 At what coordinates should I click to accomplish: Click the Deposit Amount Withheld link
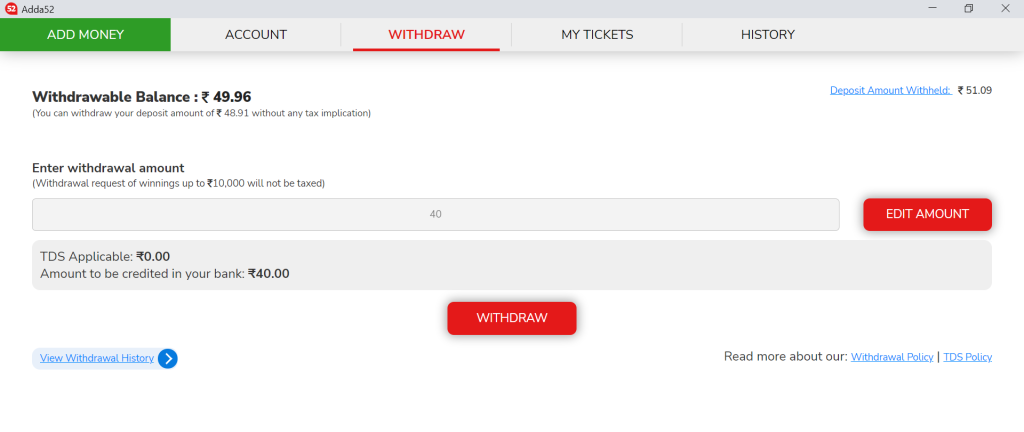pos(891,91)
